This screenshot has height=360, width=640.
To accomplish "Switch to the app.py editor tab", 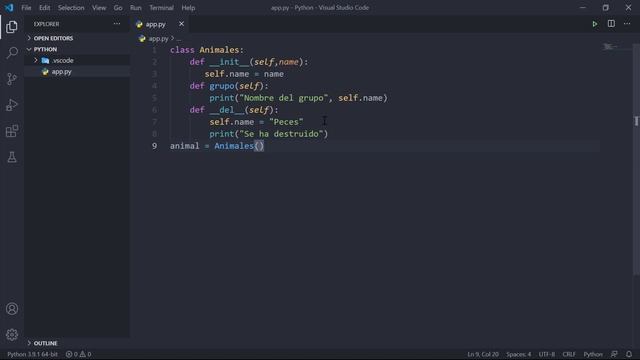I will point(160,24).
